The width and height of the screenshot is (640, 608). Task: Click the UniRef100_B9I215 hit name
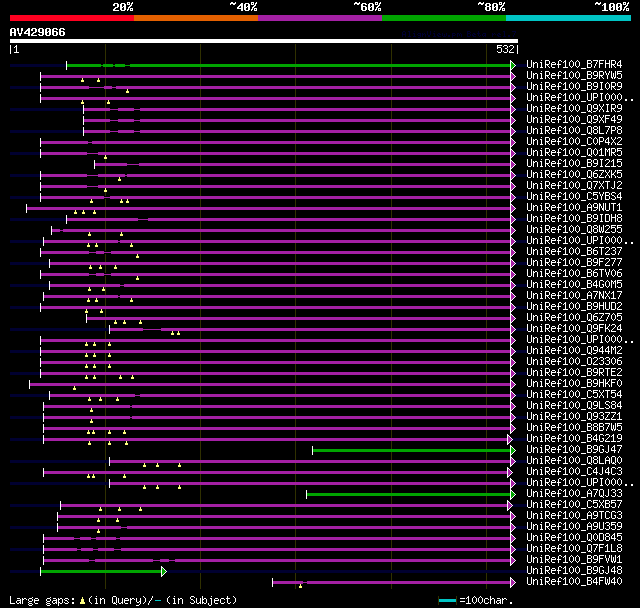coord(574,164)
